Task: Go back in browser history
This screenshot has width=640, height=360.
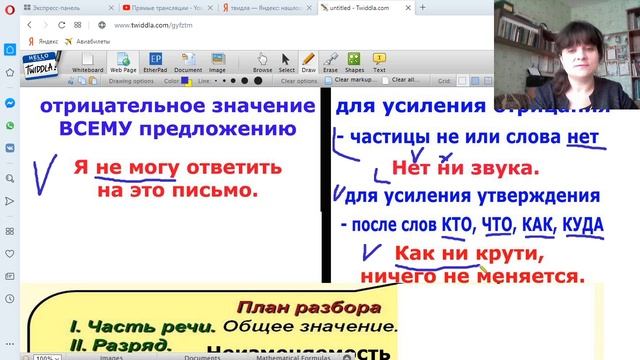Action: coord(29,25)
